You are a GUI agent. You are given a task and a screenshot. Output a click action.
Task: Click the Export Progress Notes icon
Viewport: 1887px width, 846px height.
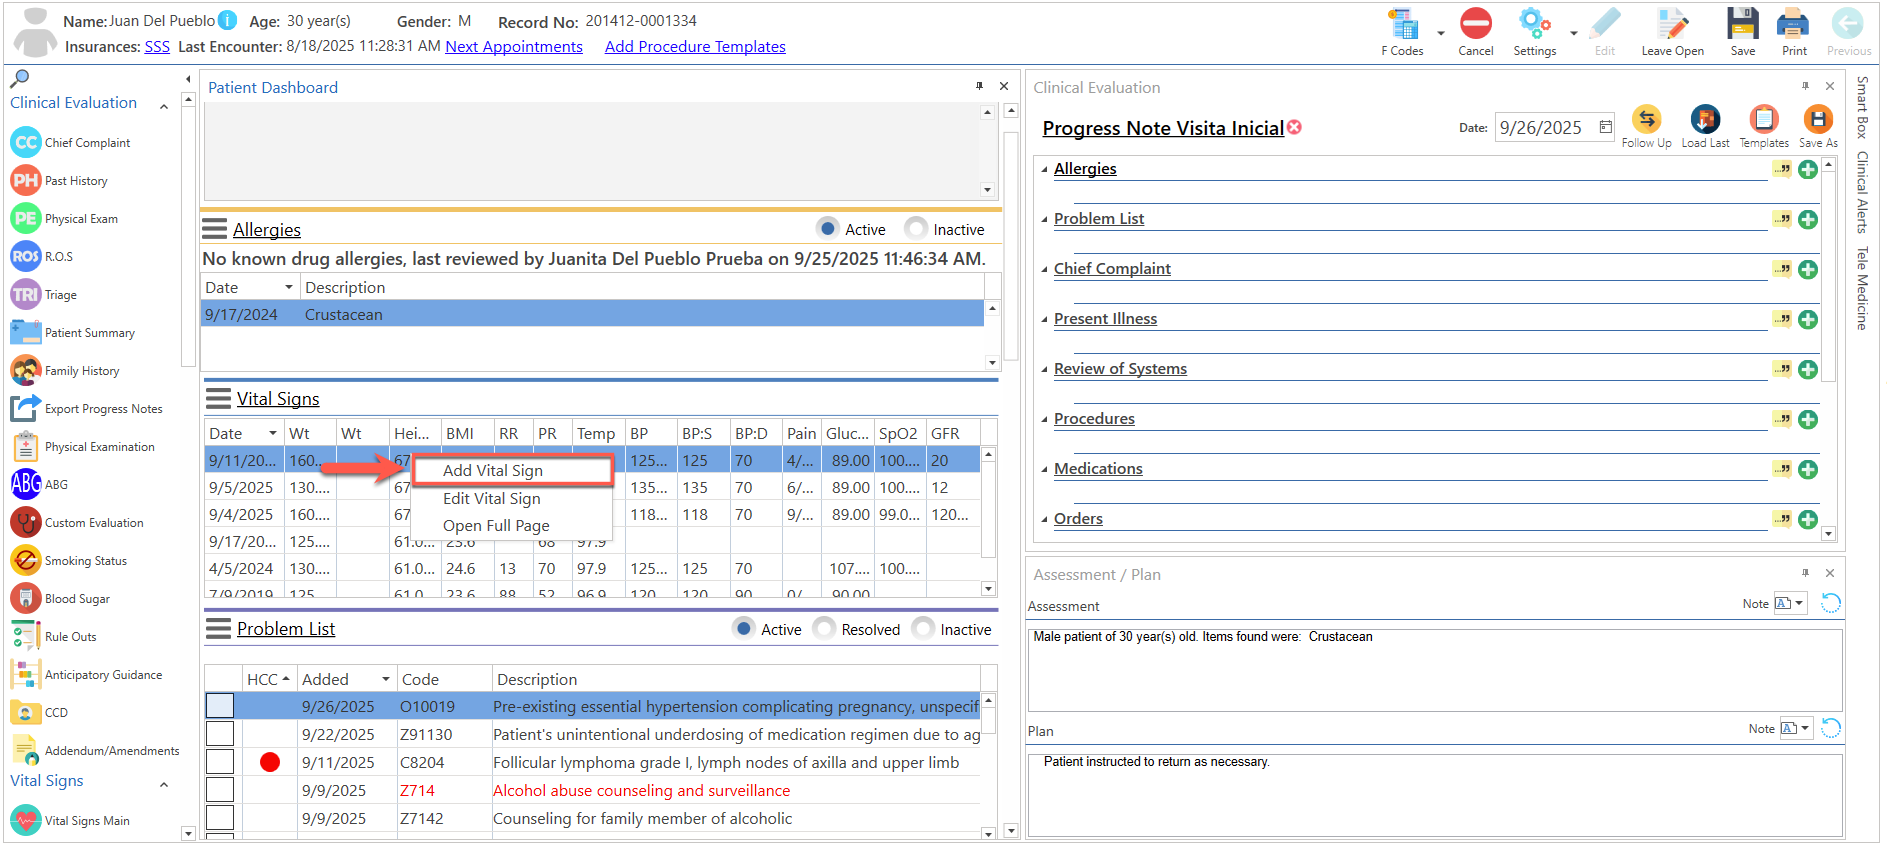26,409
